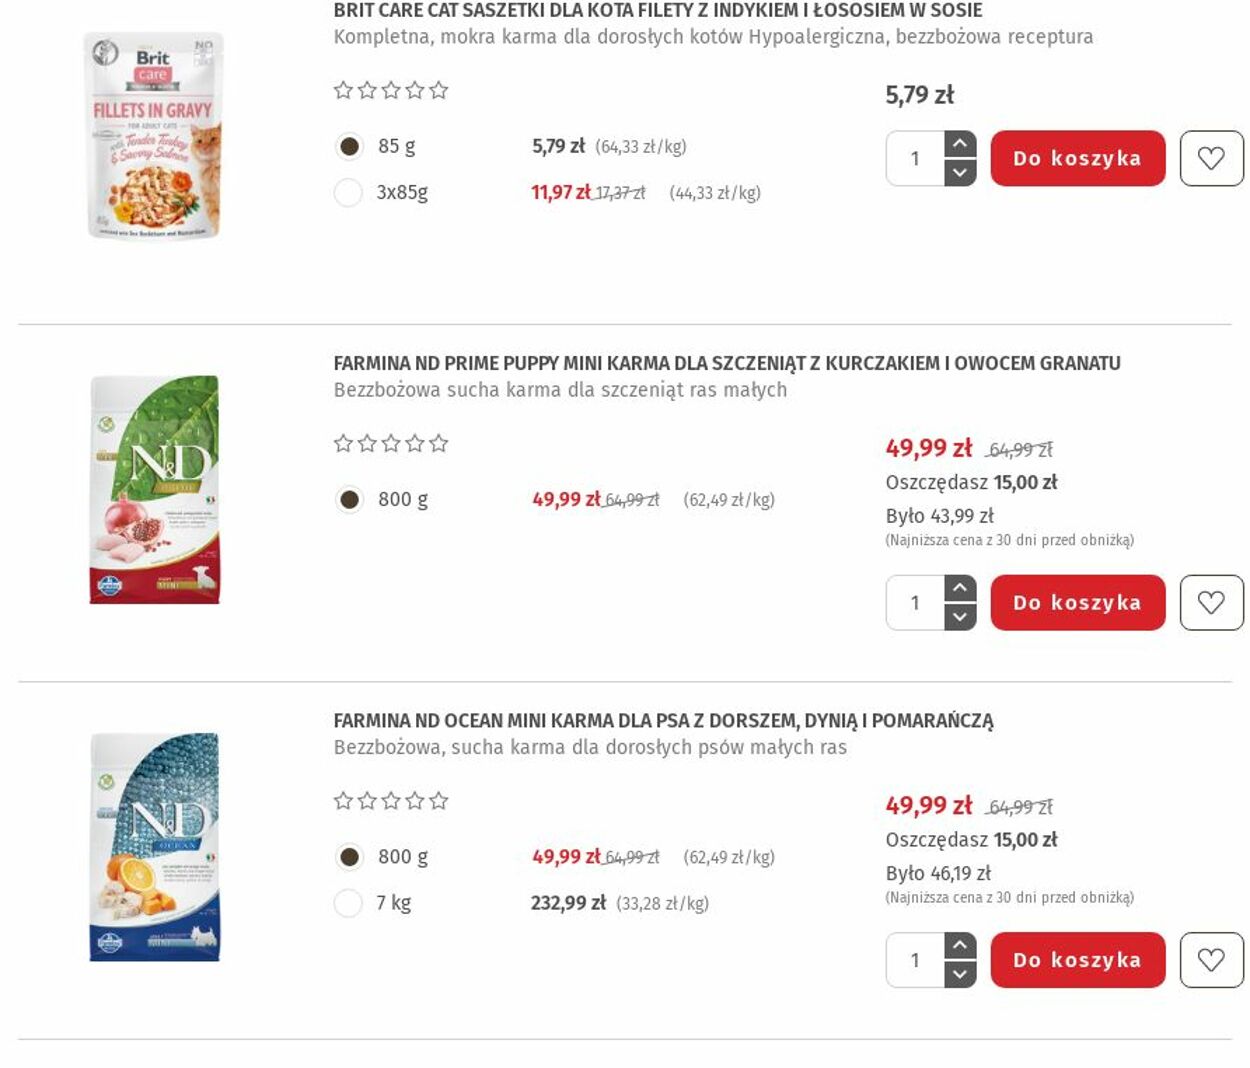Increase Brit Care quantity with up arrow
1250x1068 pixels.
(x=960, y=144)
